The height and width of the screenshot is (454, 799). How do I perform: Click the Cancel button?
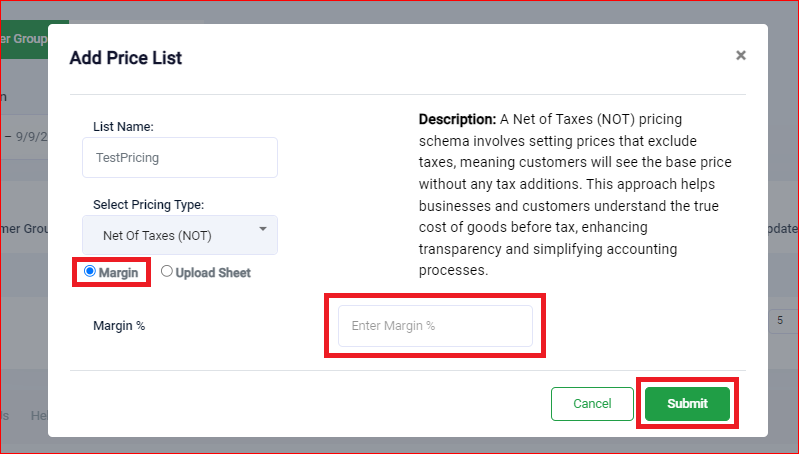click(x=592, y=404)
